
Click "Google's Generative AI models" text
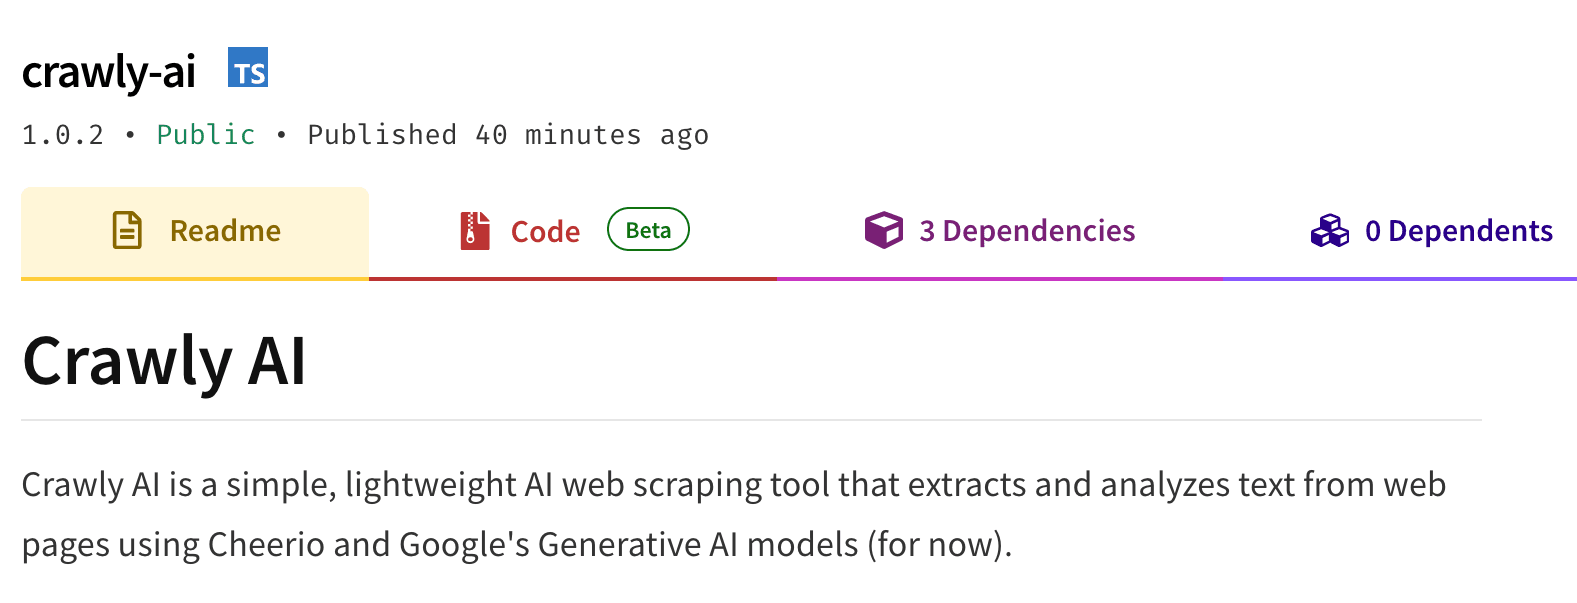tap(629, 545)
